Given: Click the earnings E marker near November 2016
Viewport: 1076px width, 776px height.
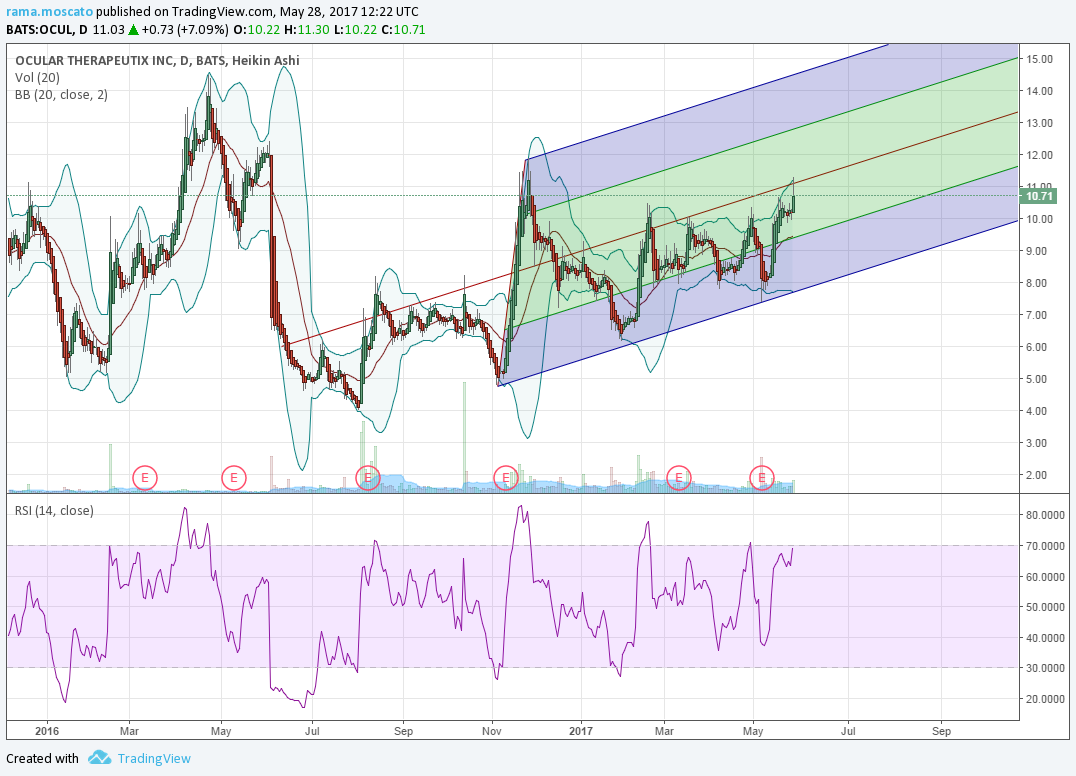Looking at the screenshot, I should pos(506,477).
